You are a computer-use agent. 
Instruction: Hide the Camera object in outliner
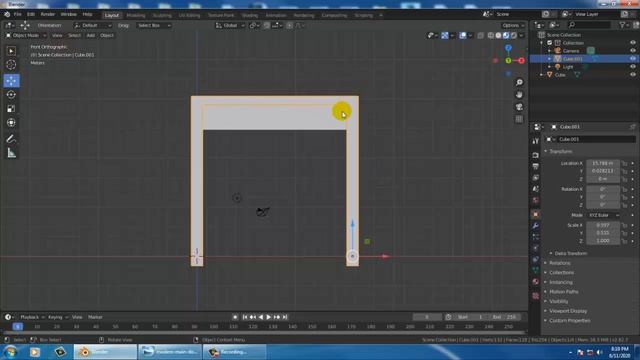[x=633, y=51]
